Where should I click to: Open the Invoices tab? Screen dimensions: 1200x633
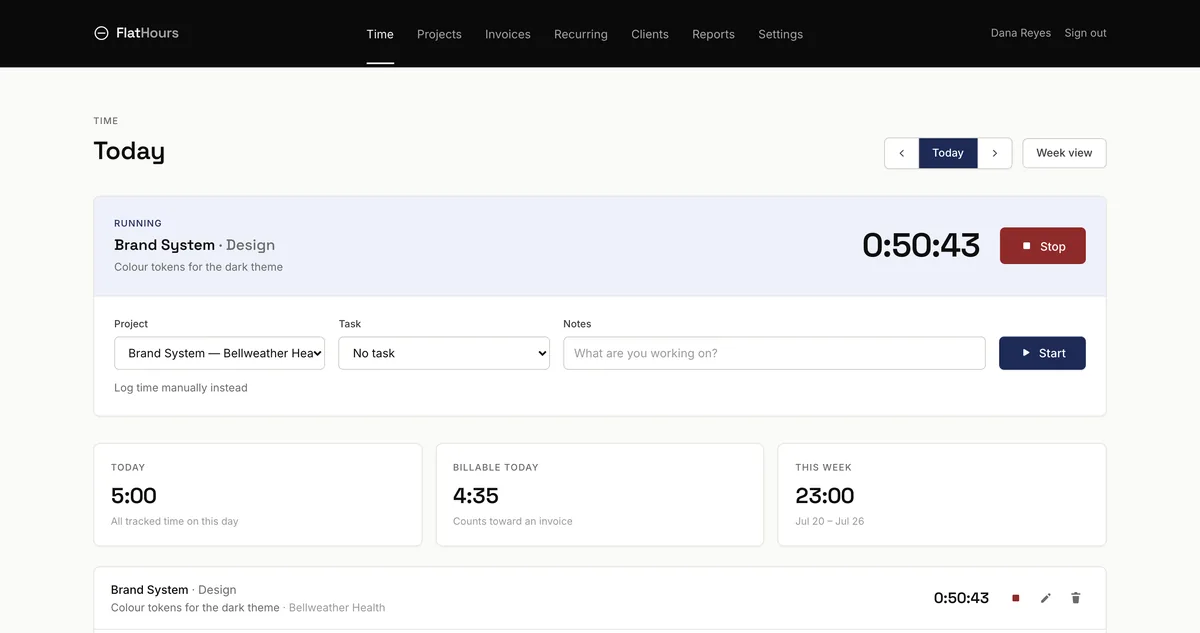(x=508, y=34)
